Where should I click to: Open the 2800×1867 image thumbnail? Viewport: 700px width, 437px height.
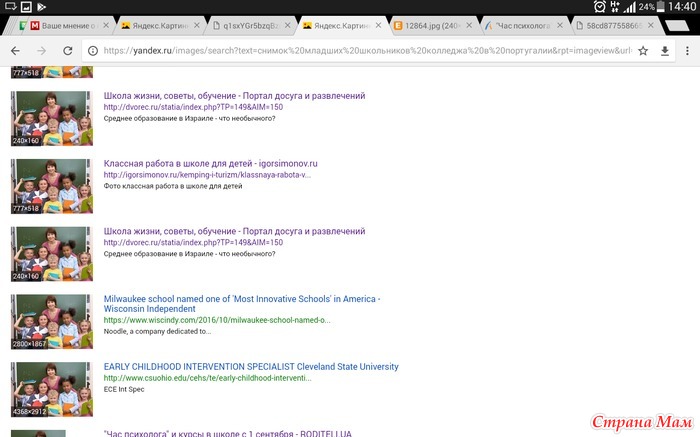pos(52,321)
